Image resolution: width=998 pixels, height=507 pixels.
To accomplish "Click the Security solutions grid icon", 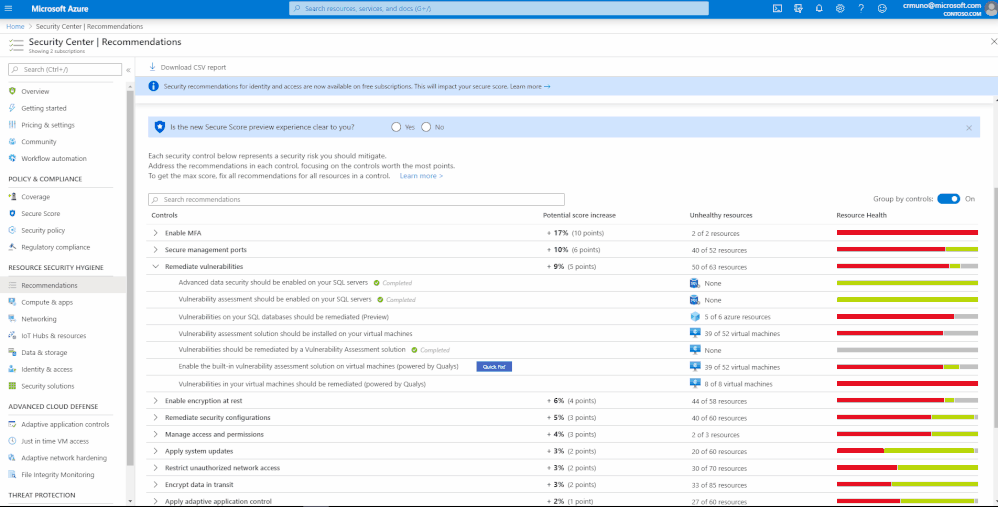I will pos(12,385).
